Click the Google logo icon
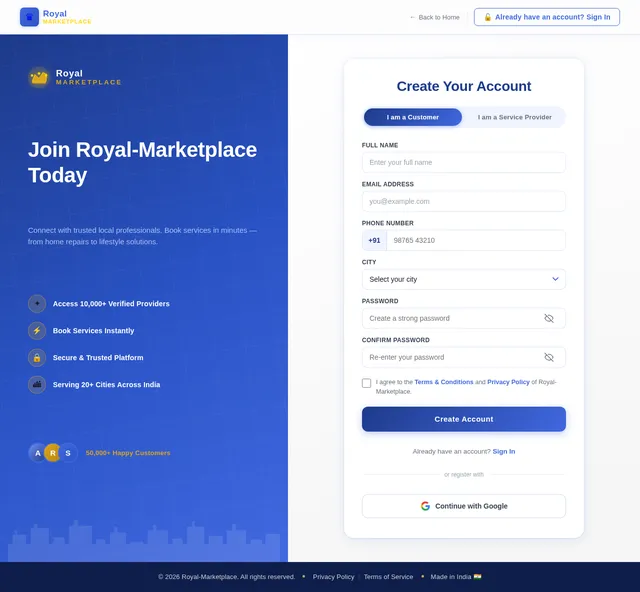This screenshot has height=592, width=640. [425, 506]
